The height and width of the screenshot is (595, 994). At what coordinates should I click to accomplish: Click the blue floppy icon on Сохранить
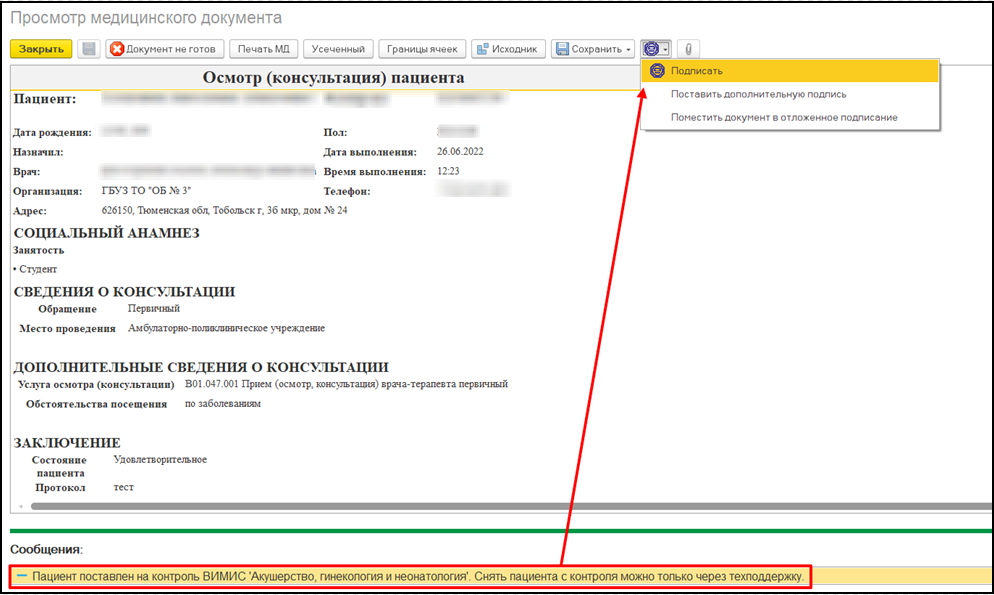pyautogui.click(x=562, y=49)
